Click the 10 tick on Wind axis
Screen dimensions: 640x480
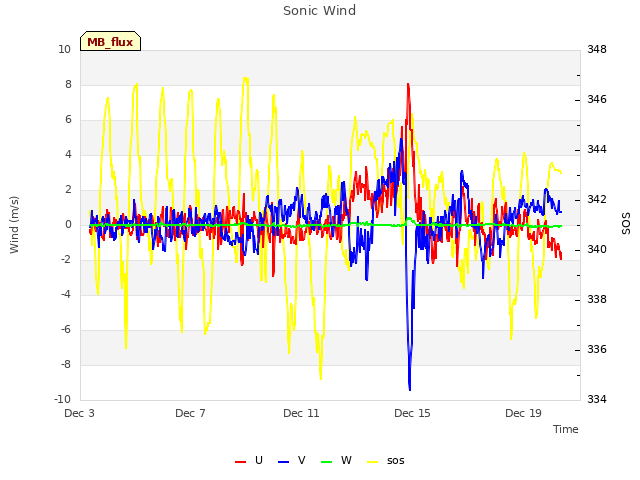(64, 49)
